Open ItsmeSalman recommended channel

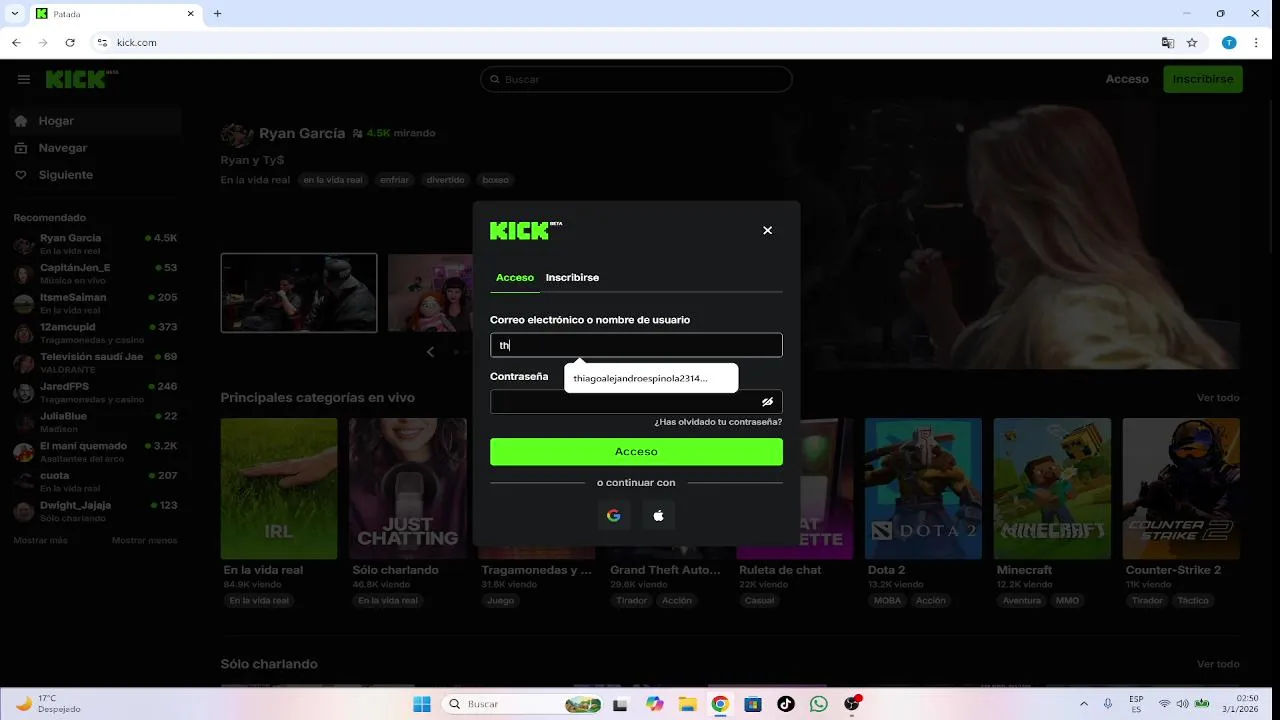point(95,303)
